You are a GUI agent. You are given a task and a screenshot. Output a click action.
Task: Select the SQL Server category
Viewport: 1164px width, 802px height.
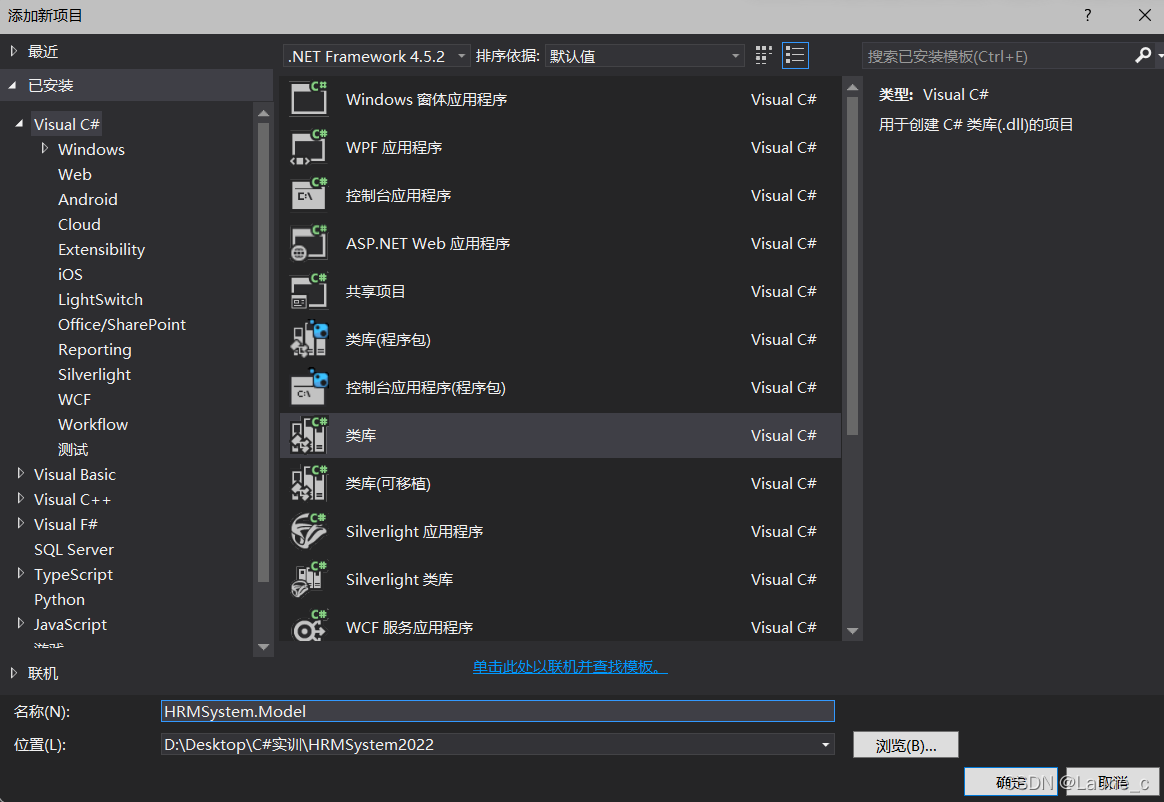pyautogui.click(x=73, y=550)
